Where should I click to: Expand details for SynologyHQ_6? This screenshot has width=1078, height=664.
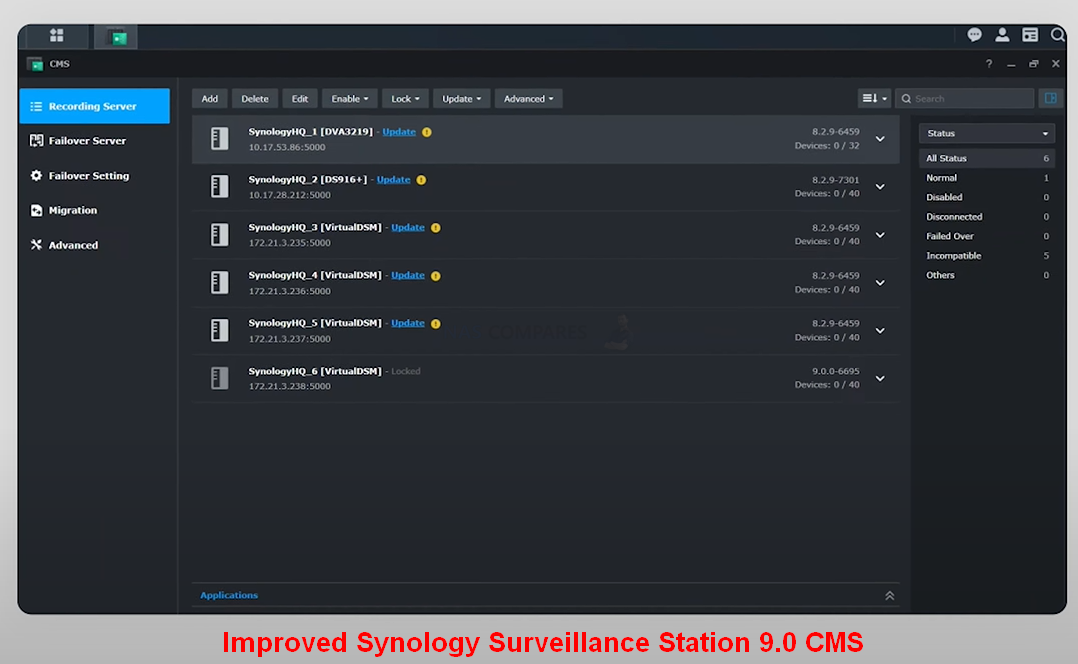point(880,378)
